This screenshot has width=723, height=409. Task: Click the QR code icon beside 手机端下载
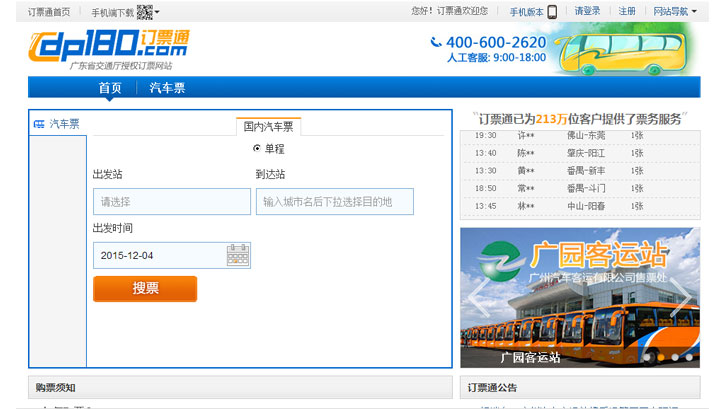point(144,12)
